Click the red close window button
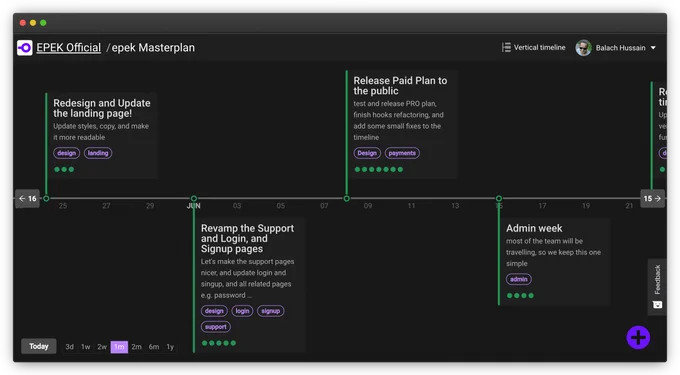The image size is (680, 375). coord(23,23)
